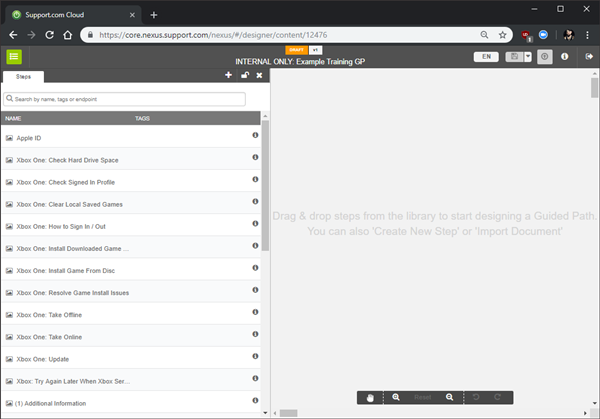This screenshot has height=419, width=600.
Task: Click the step search input field
Action: 124,99
